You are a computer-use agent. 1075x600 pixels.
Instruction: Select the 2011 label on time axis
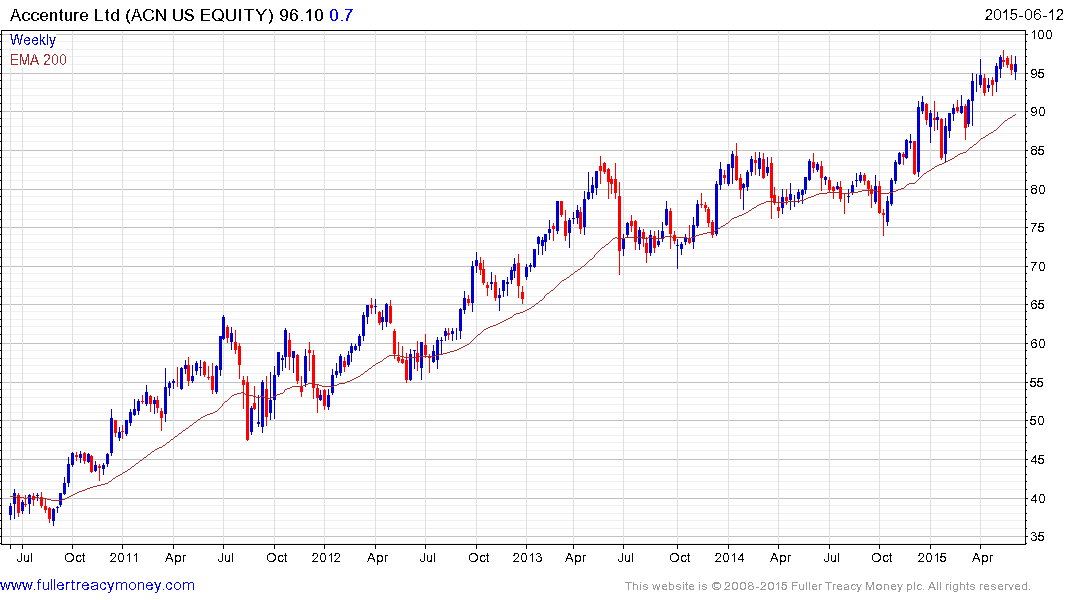[x=124, y=557]
